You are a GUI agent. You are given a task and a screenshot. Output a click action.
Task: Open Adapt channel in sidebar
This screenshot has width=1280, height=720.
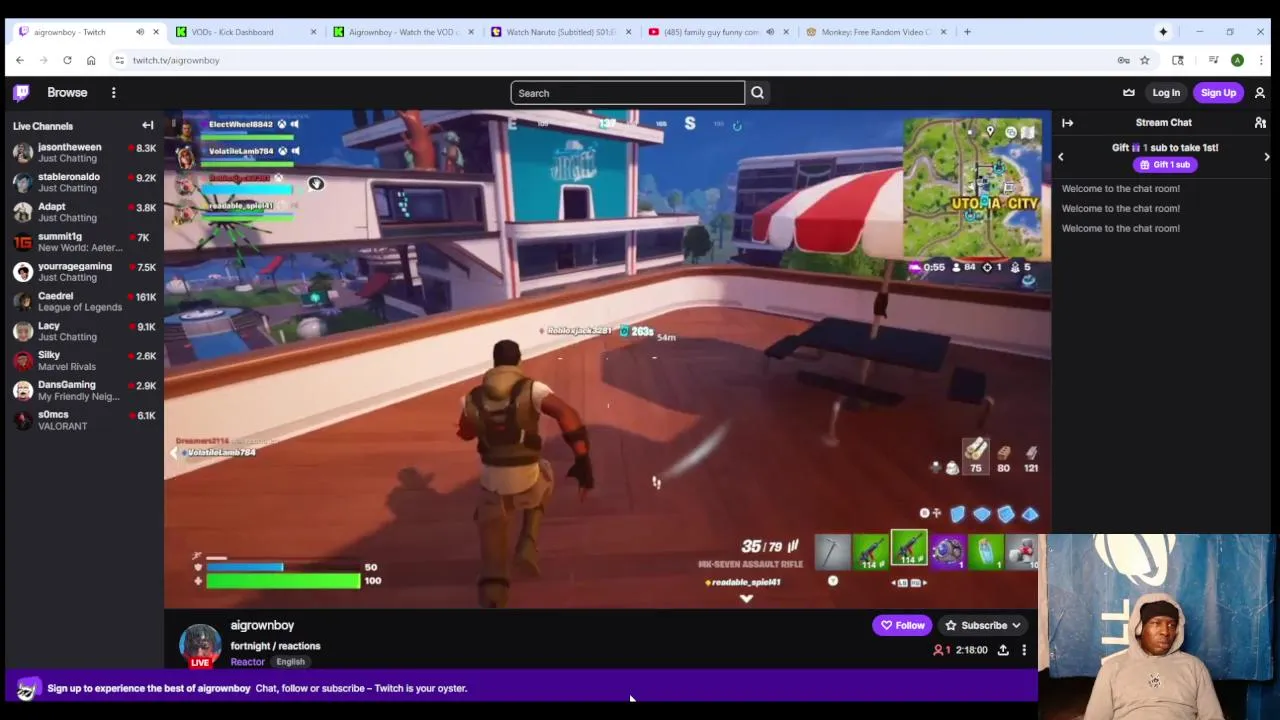pos(84,212)
